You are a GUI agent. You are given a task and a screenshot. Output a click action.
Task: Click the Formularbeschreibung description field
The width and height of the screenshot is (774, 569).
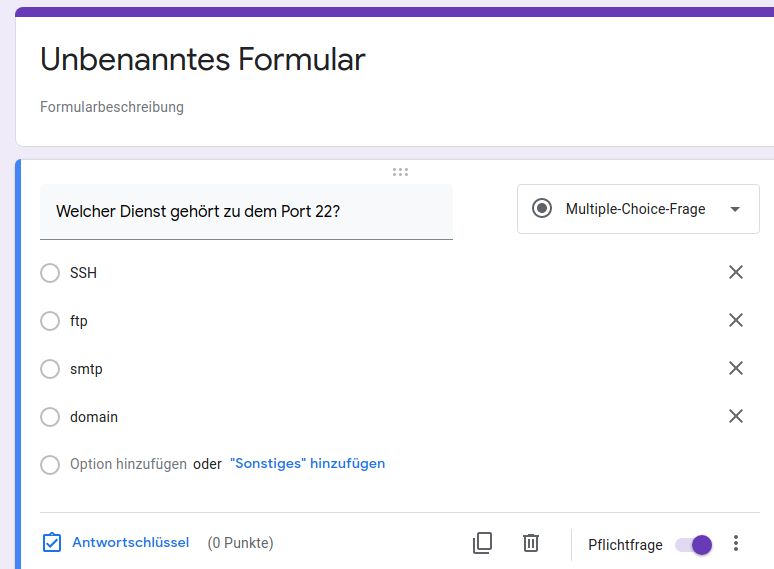[112, 107]
